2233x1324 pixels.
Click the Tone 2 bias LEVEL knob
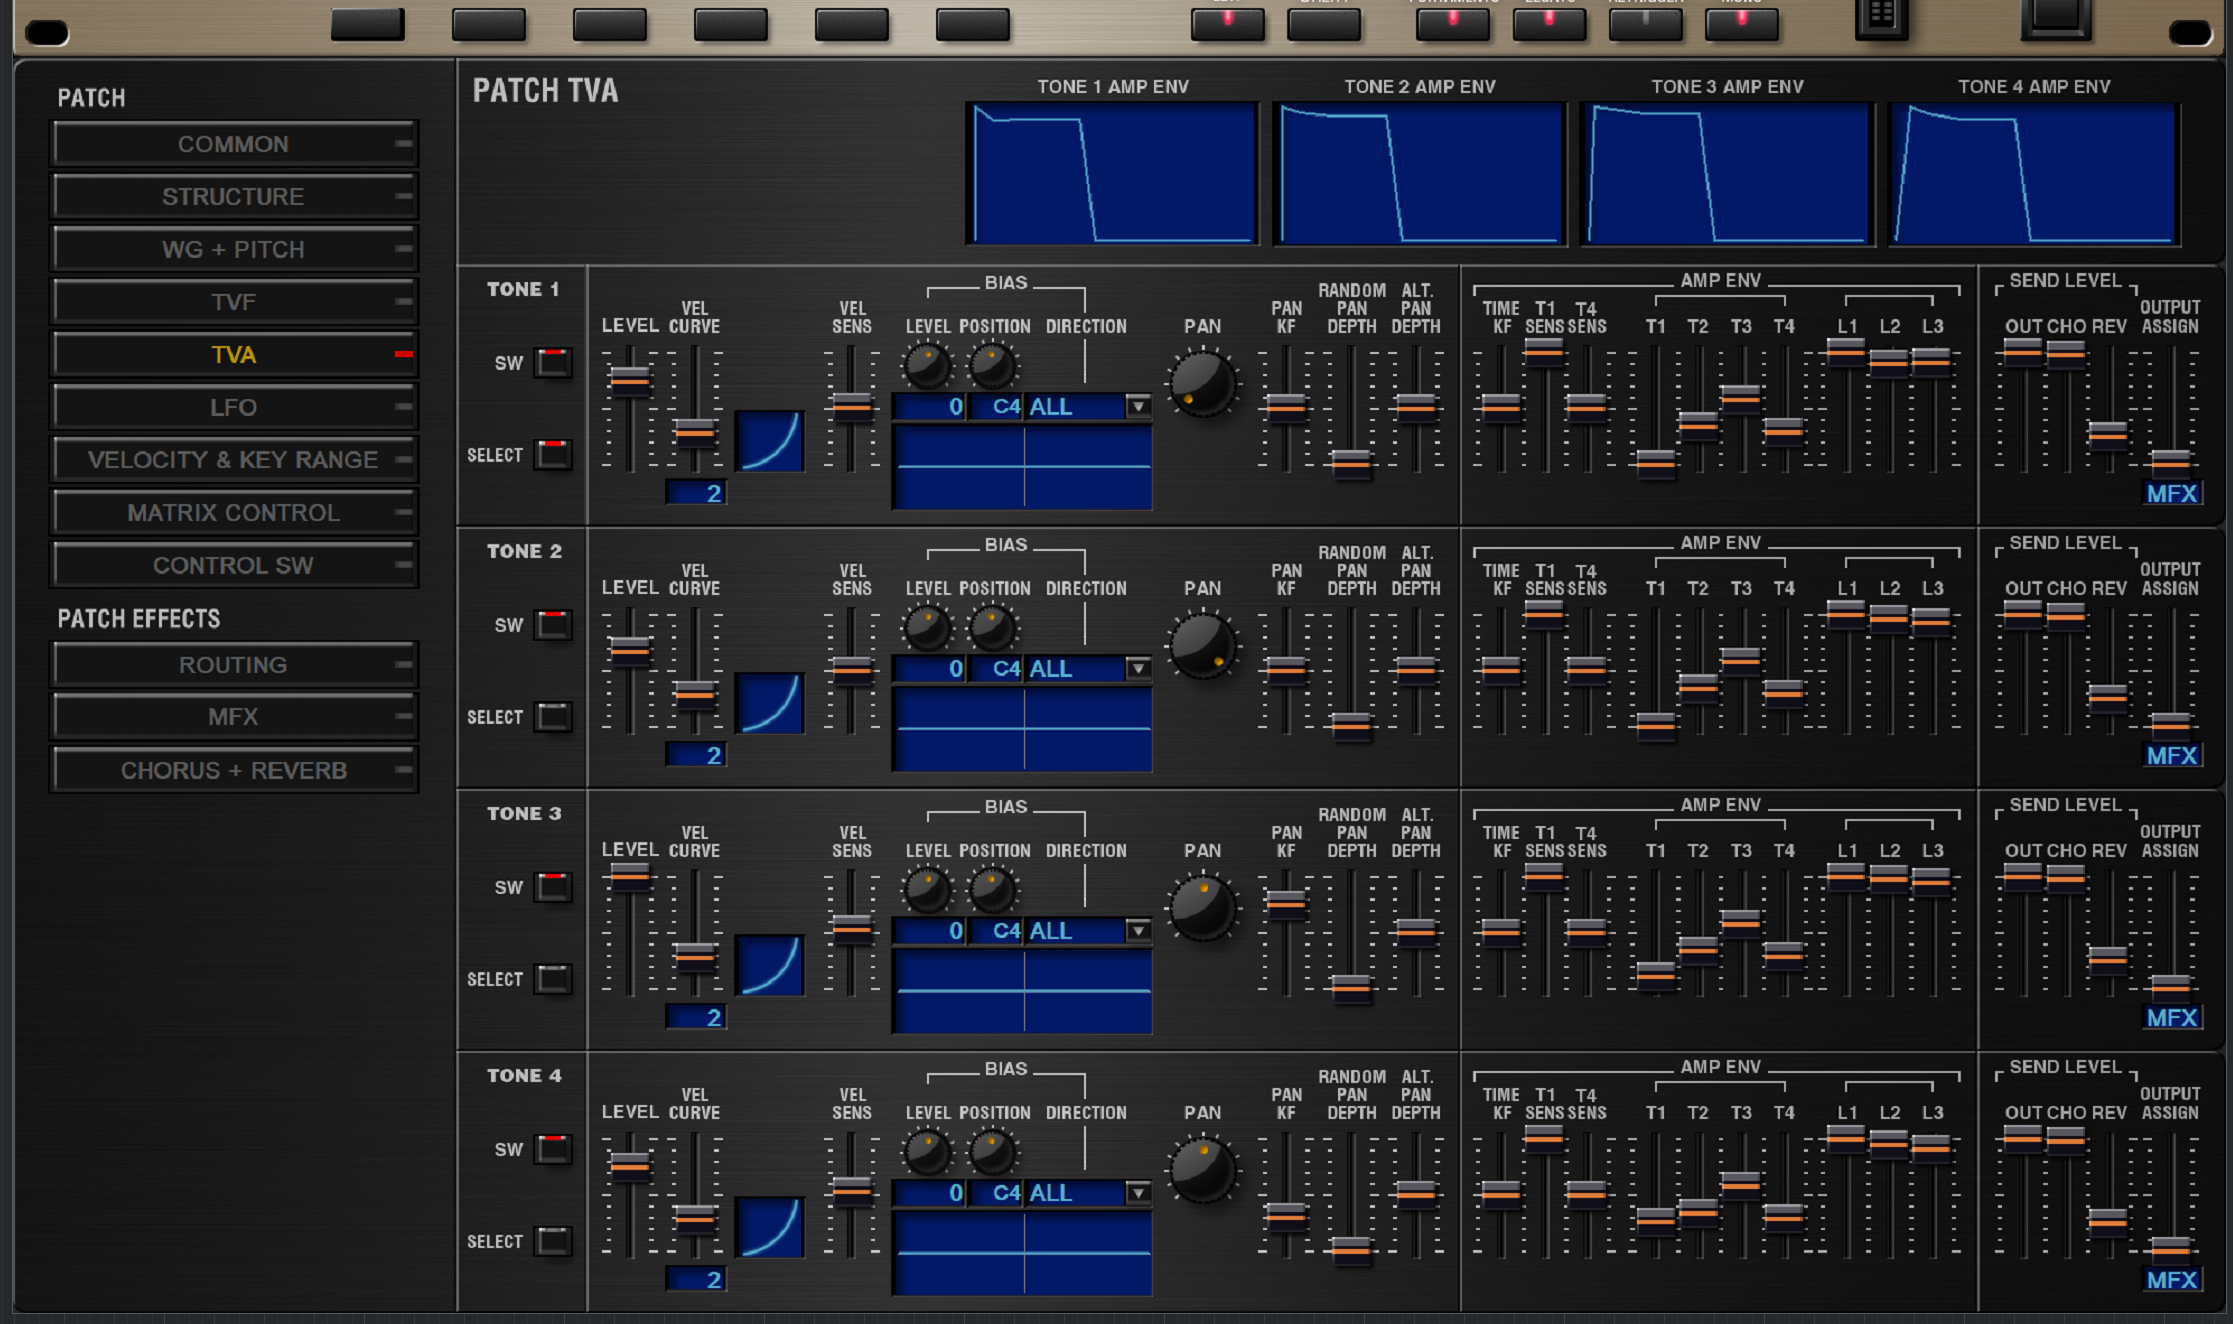click(x=927, y=628)
